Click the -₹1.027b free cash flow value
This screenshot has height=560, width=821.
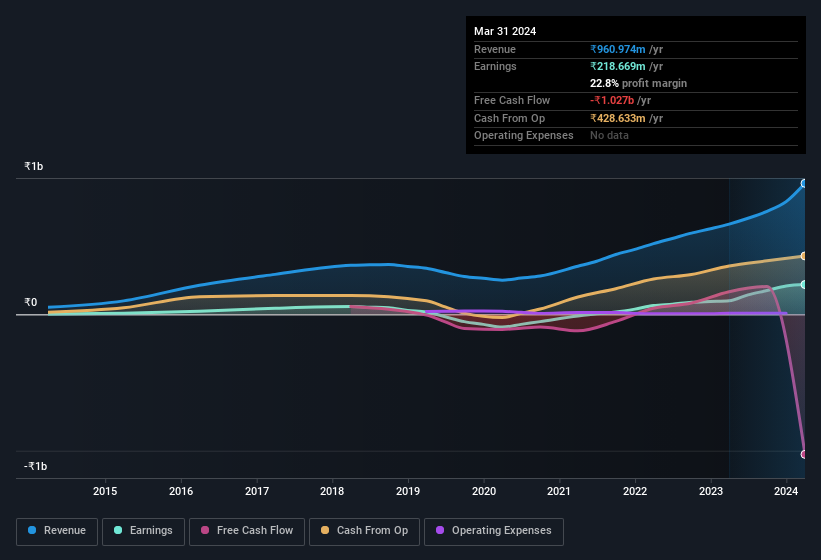(612, 100)
